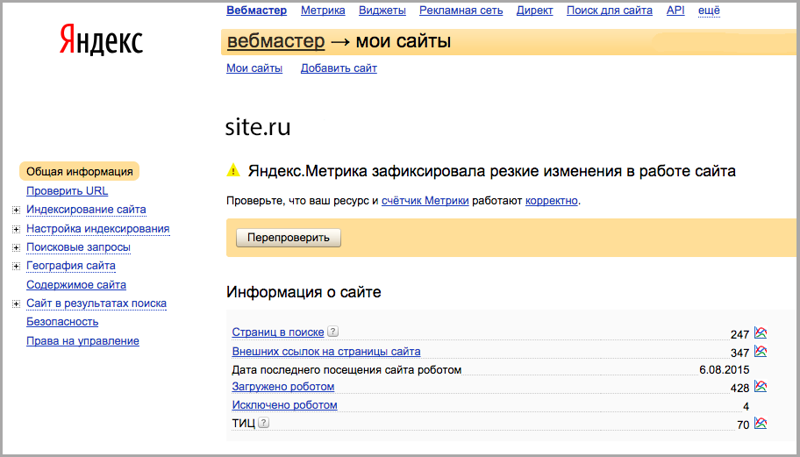The image size is (800, 457).
Task: Open the ещё dropdown in top navigation
Action: point(709,10)
